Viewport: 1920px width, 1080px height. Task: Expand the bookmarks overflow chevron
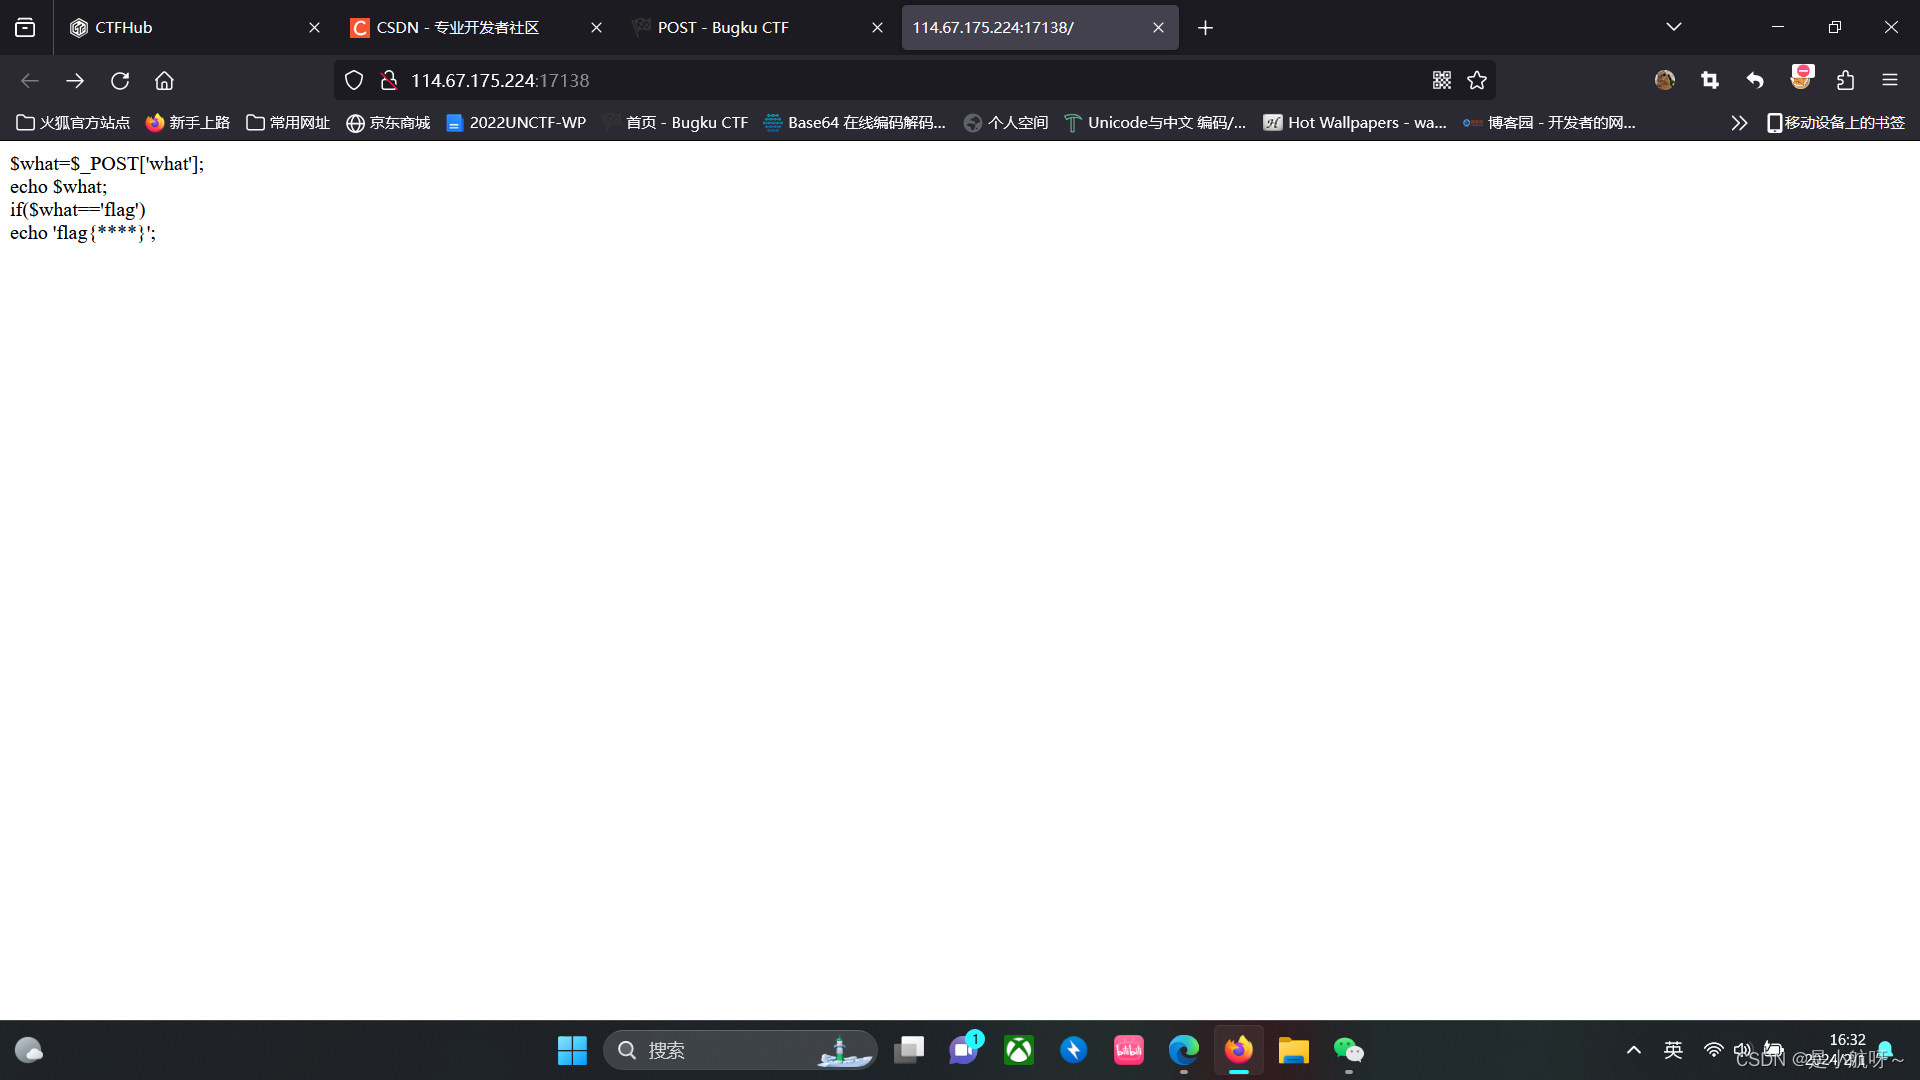pyautogui.click(x=1739, y=122)
